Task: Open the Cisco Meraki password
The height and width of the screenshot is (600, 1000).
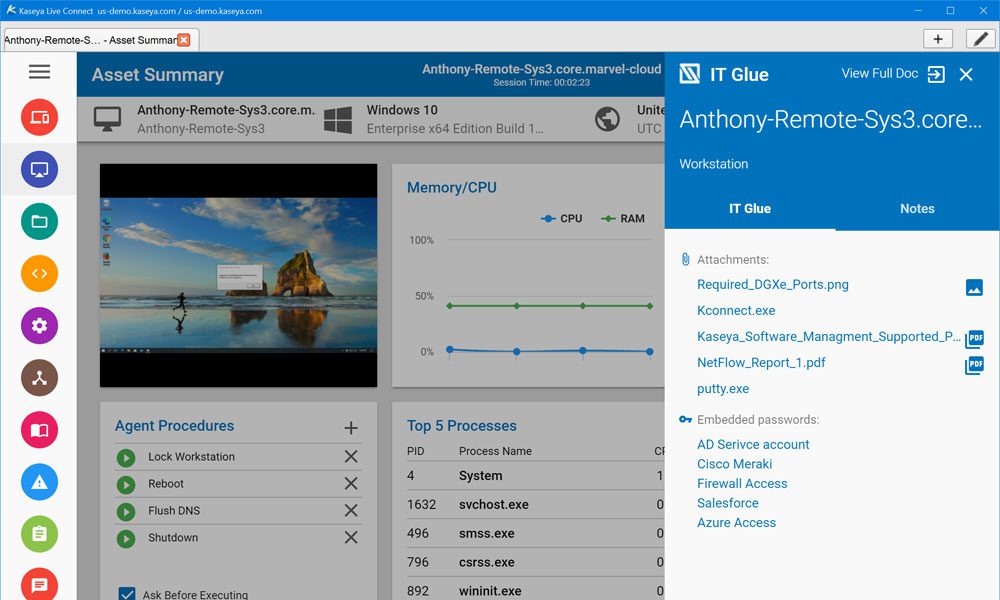Action: [734, 464]
